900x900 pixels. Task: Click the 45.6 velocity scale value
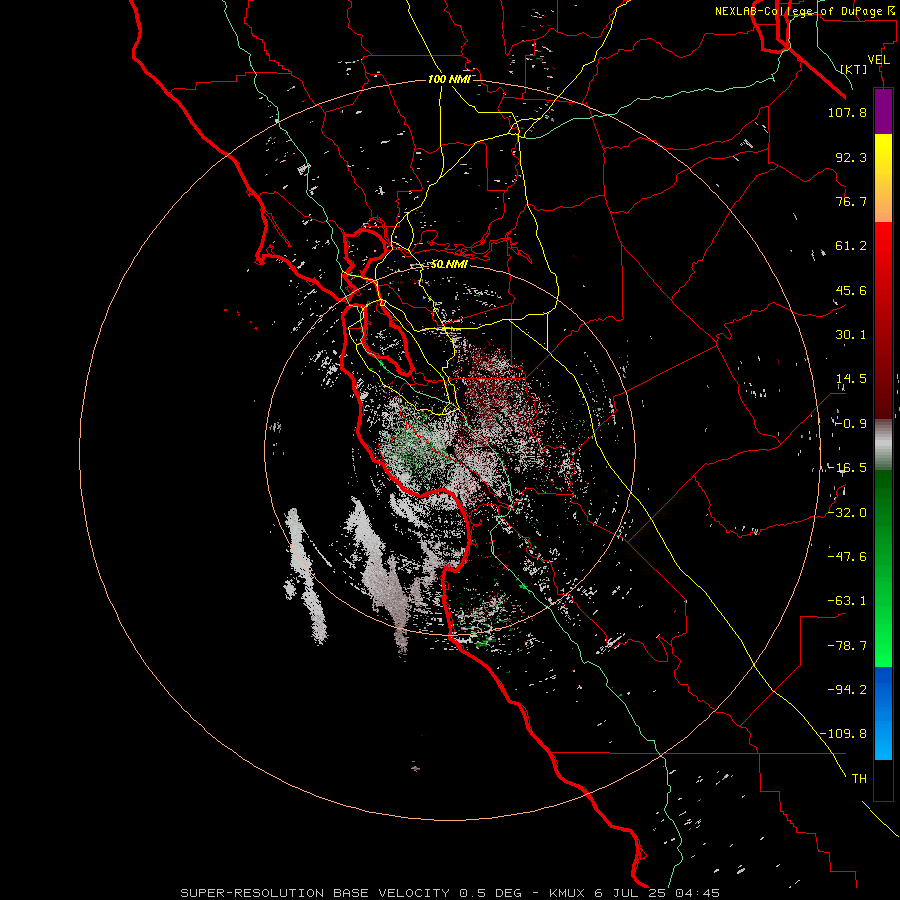coord(851,290)
